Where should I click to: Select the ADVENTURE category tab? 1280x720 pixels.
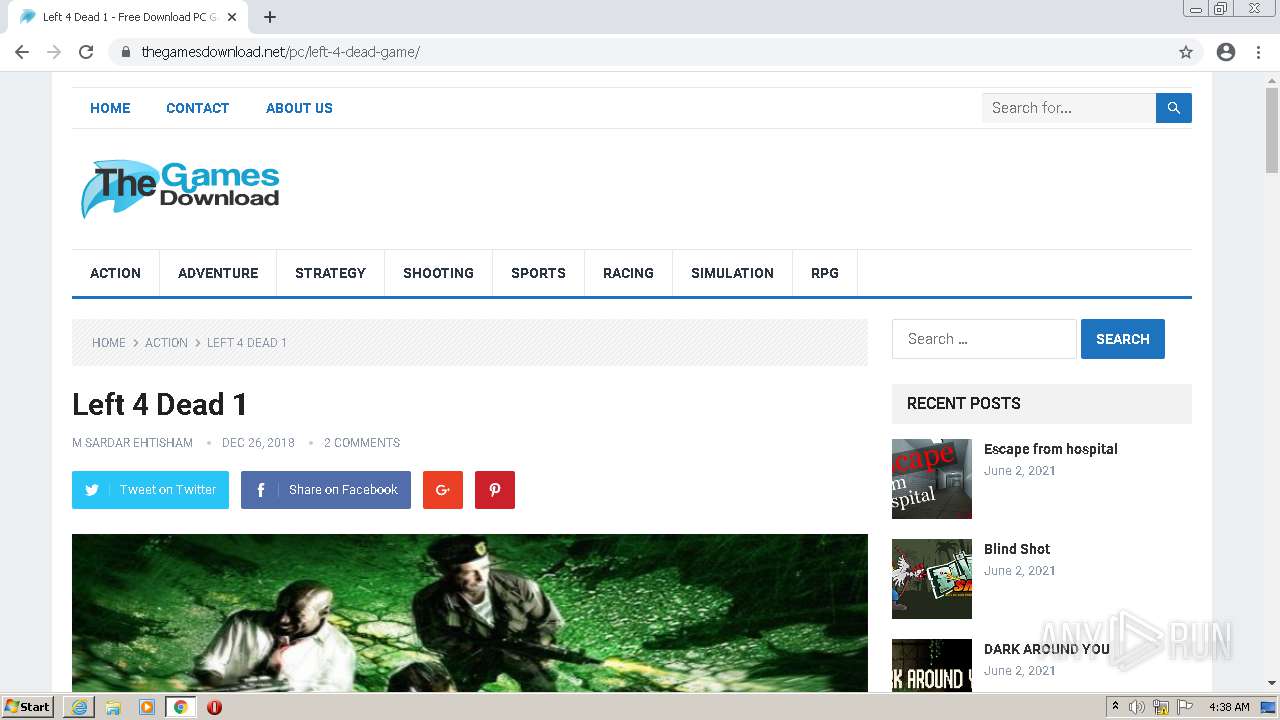[x=218, y=273]
